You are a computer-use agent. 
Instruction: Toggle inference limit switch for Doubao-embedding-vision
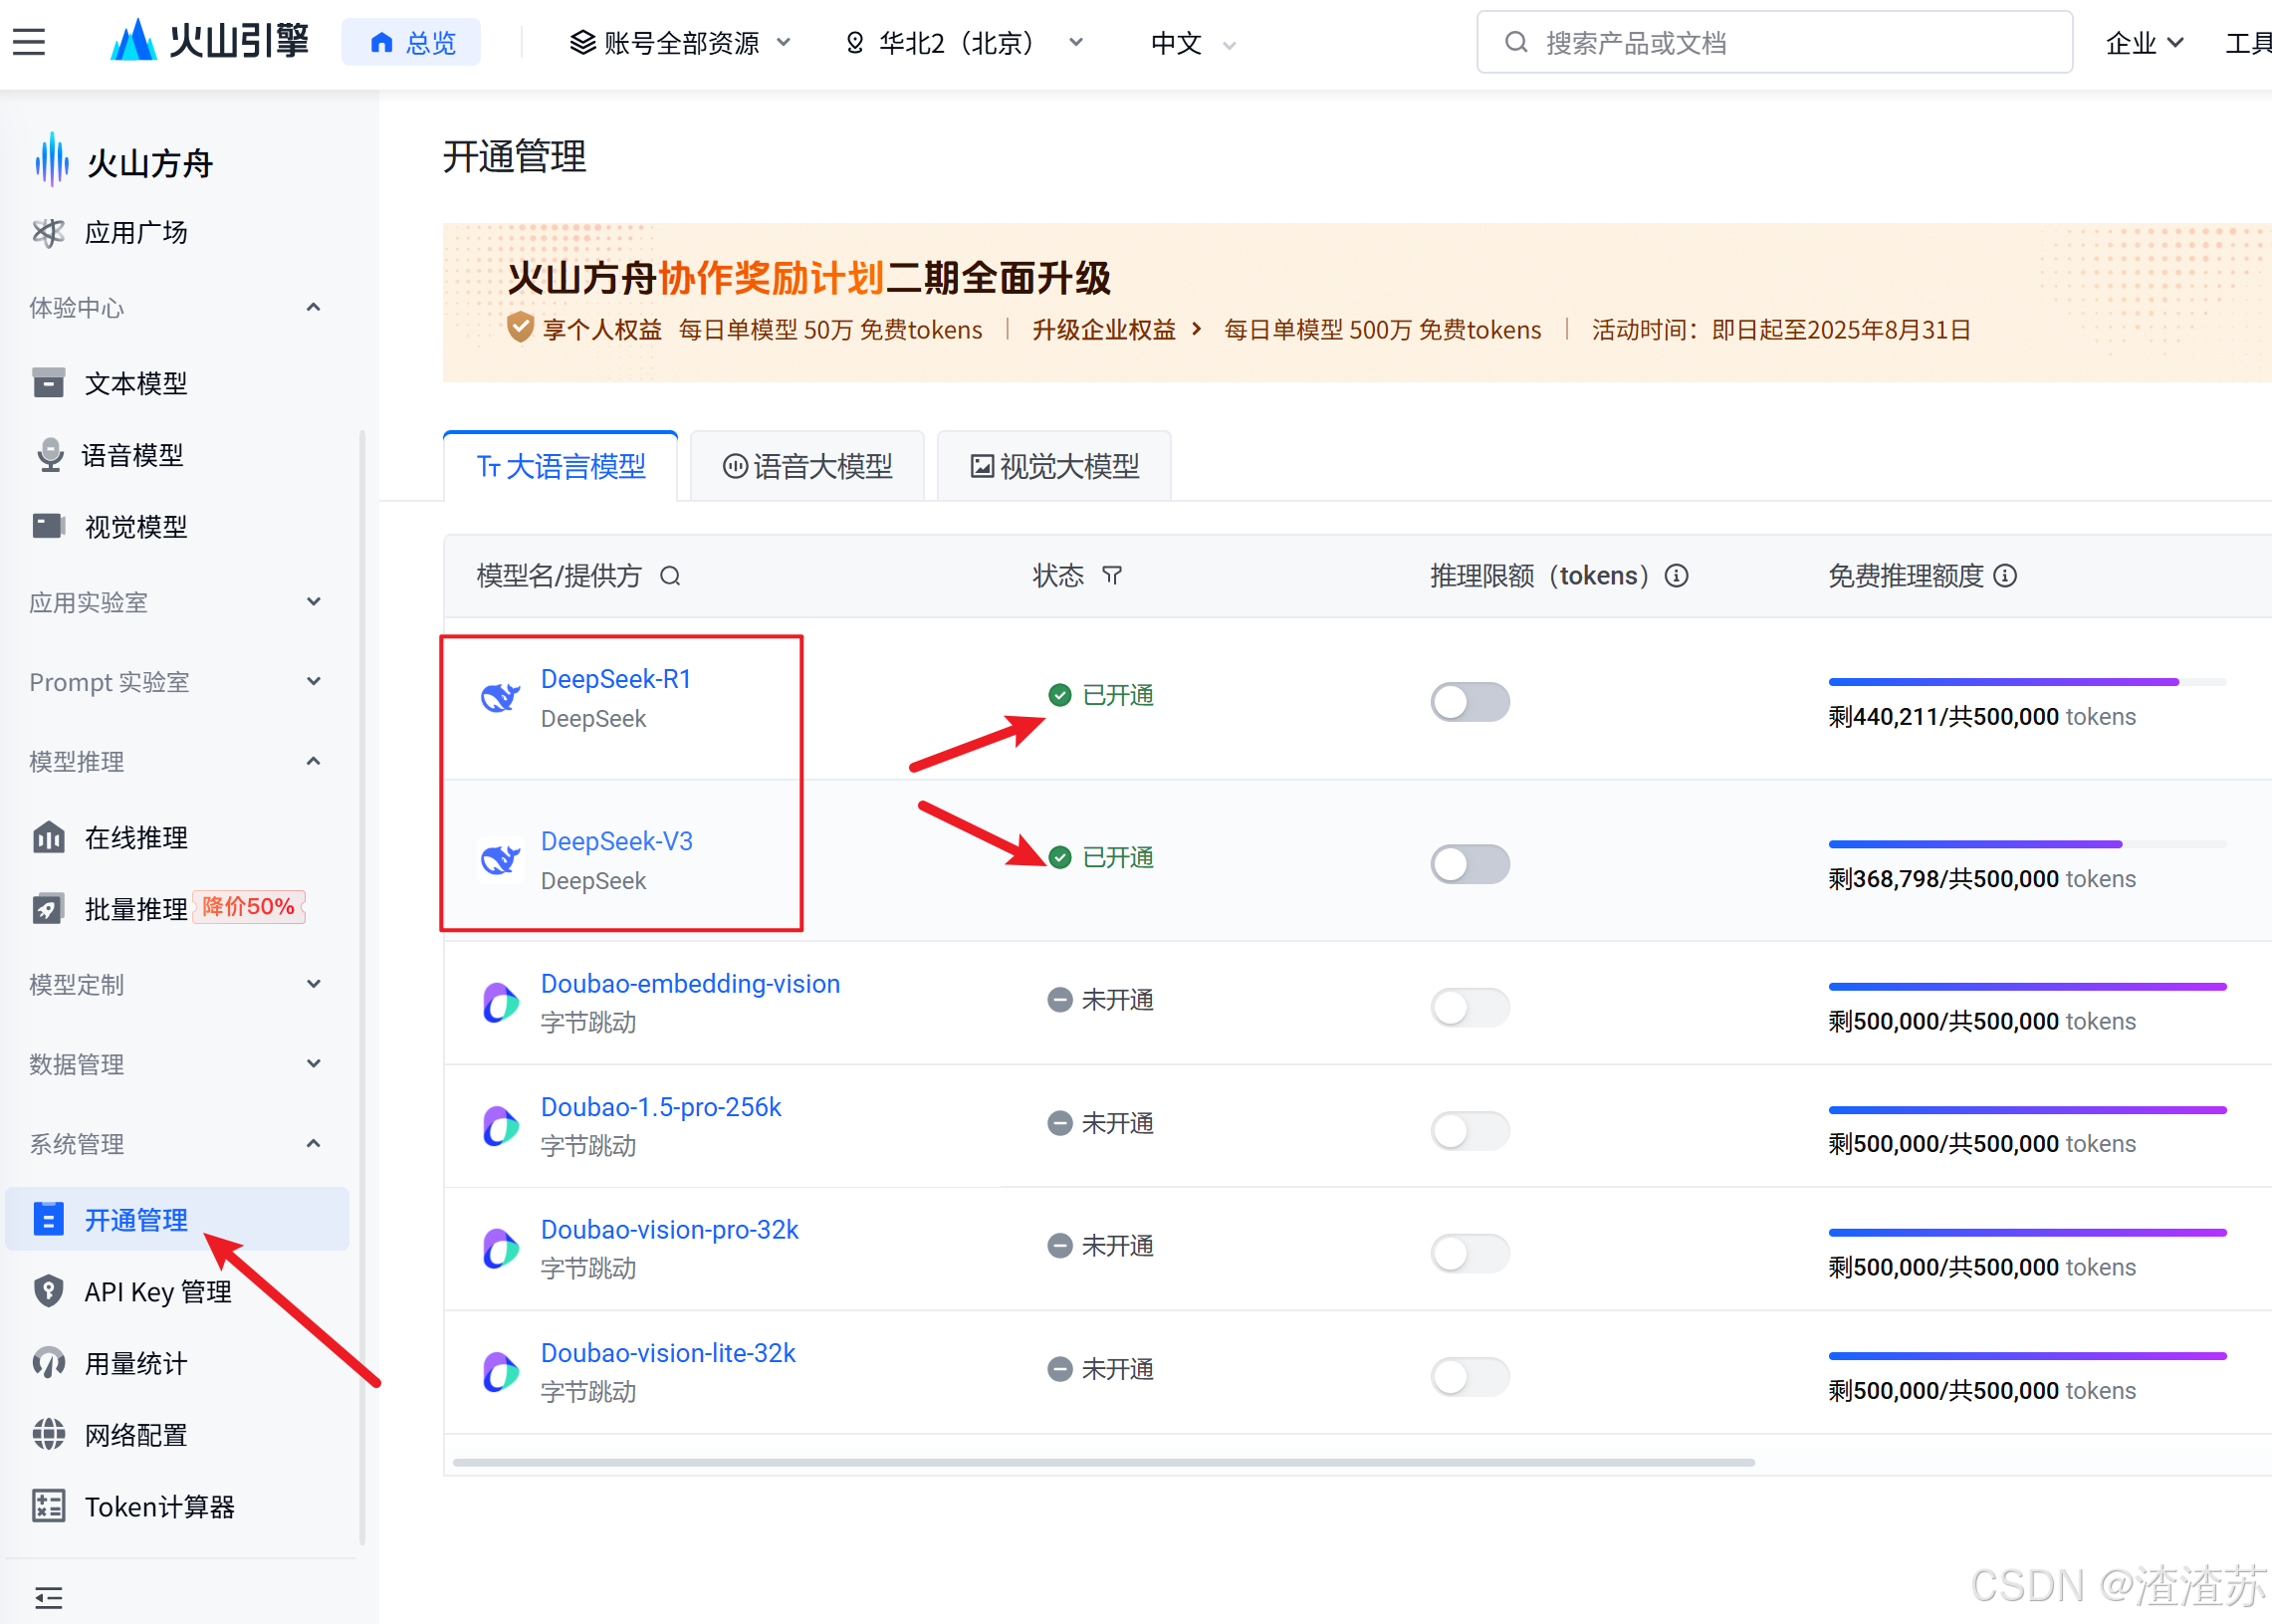[x=1470, y=1006]
